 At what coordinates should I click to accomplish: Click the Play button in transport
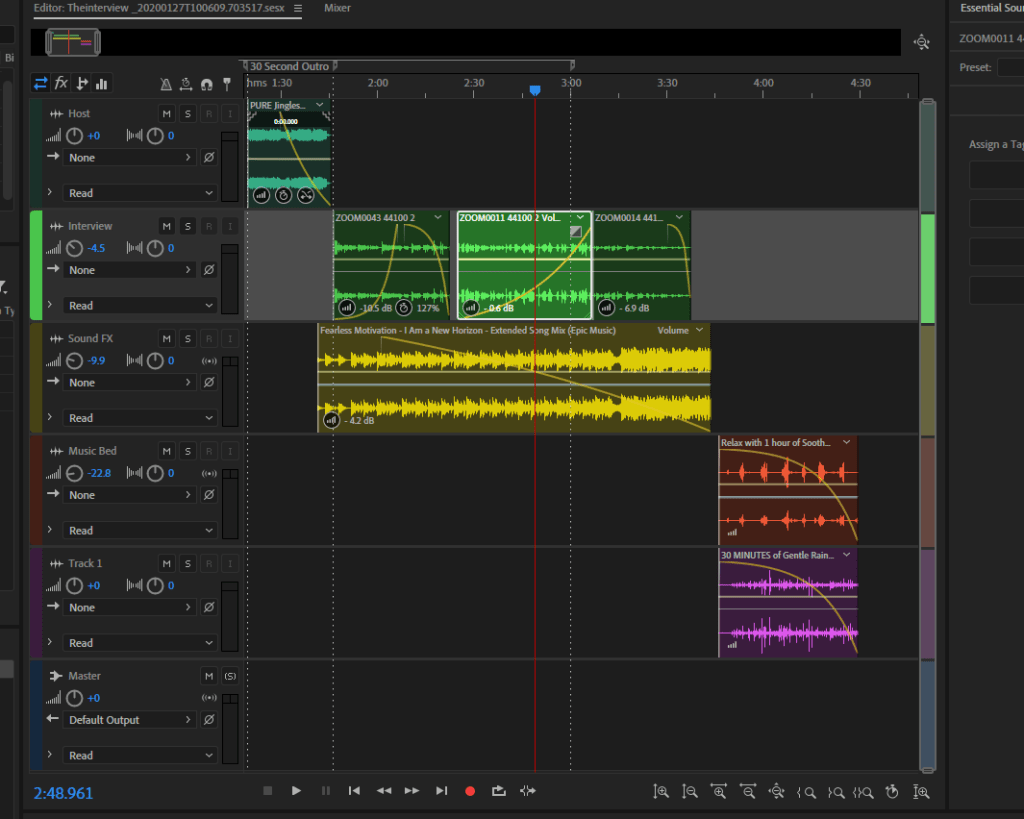[x=296, y=791]
